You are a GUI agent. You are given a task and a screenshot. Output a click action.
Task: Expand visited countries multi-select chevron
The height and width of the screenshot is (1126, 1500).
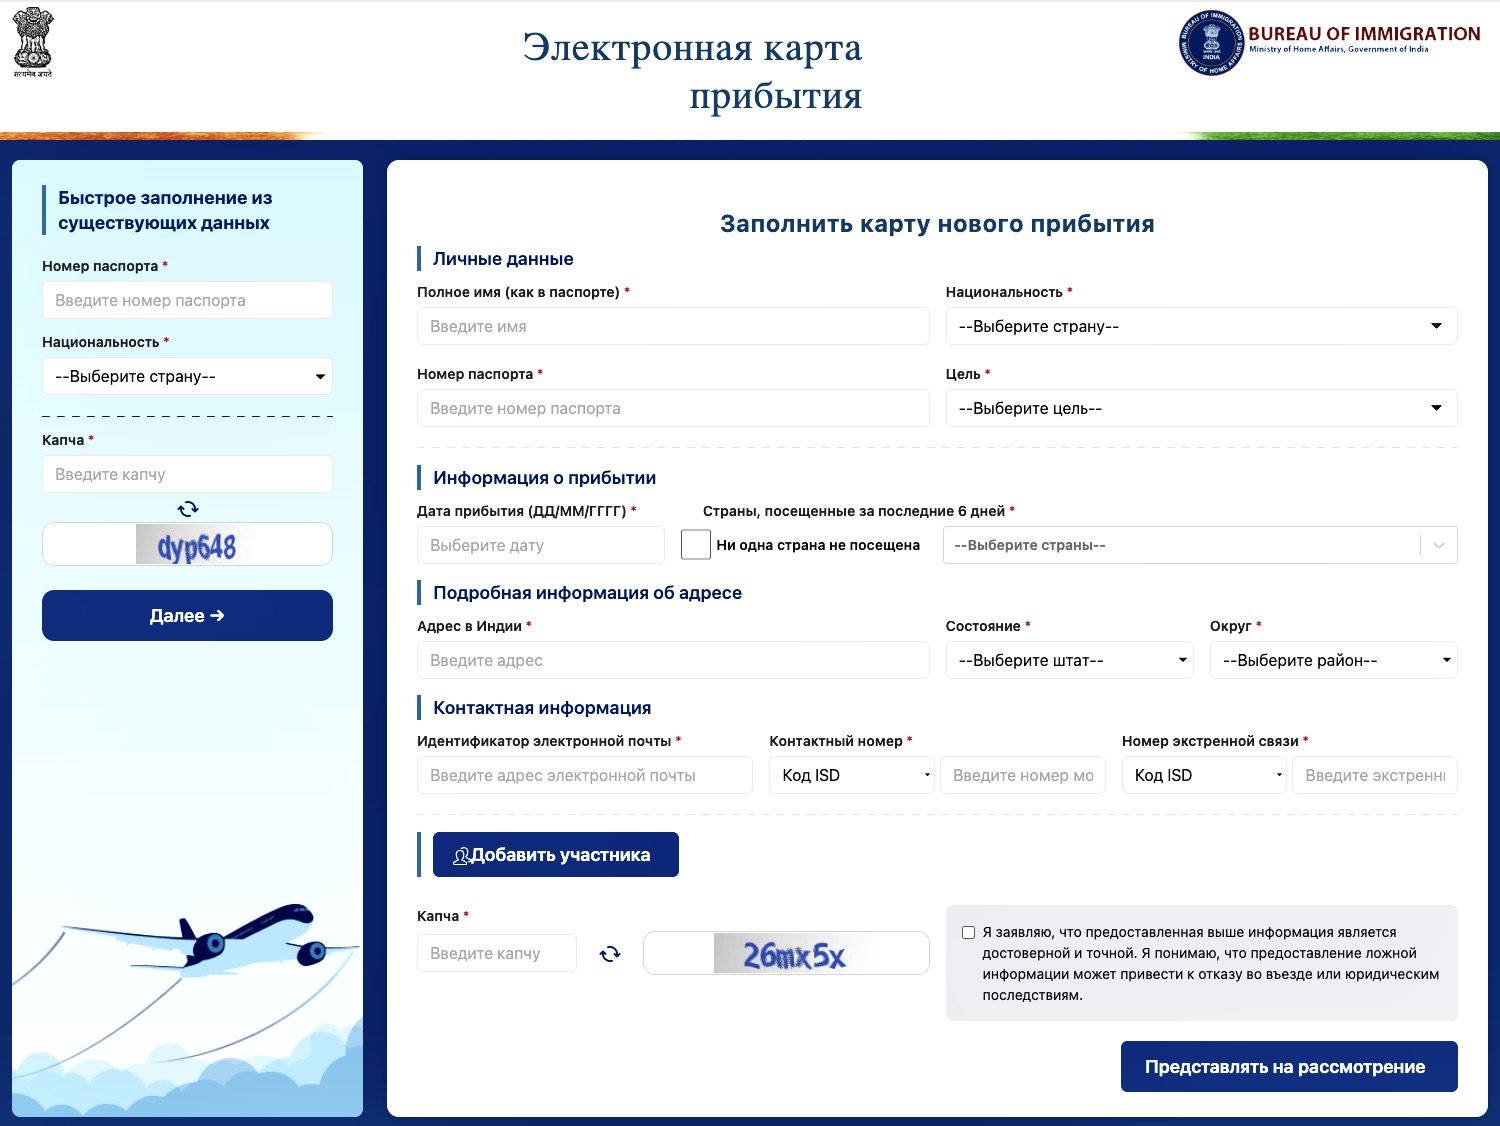coord(1438,545)
